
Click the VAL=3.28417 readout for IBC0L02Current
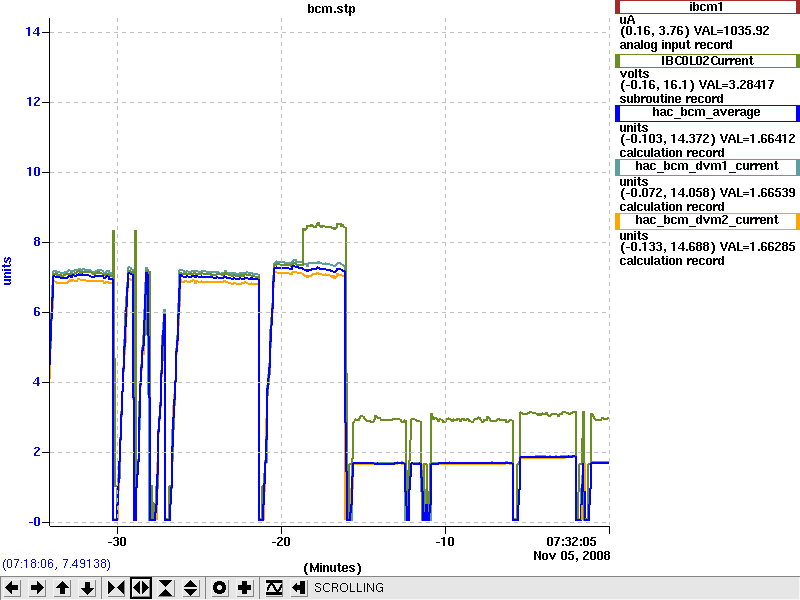736,85
